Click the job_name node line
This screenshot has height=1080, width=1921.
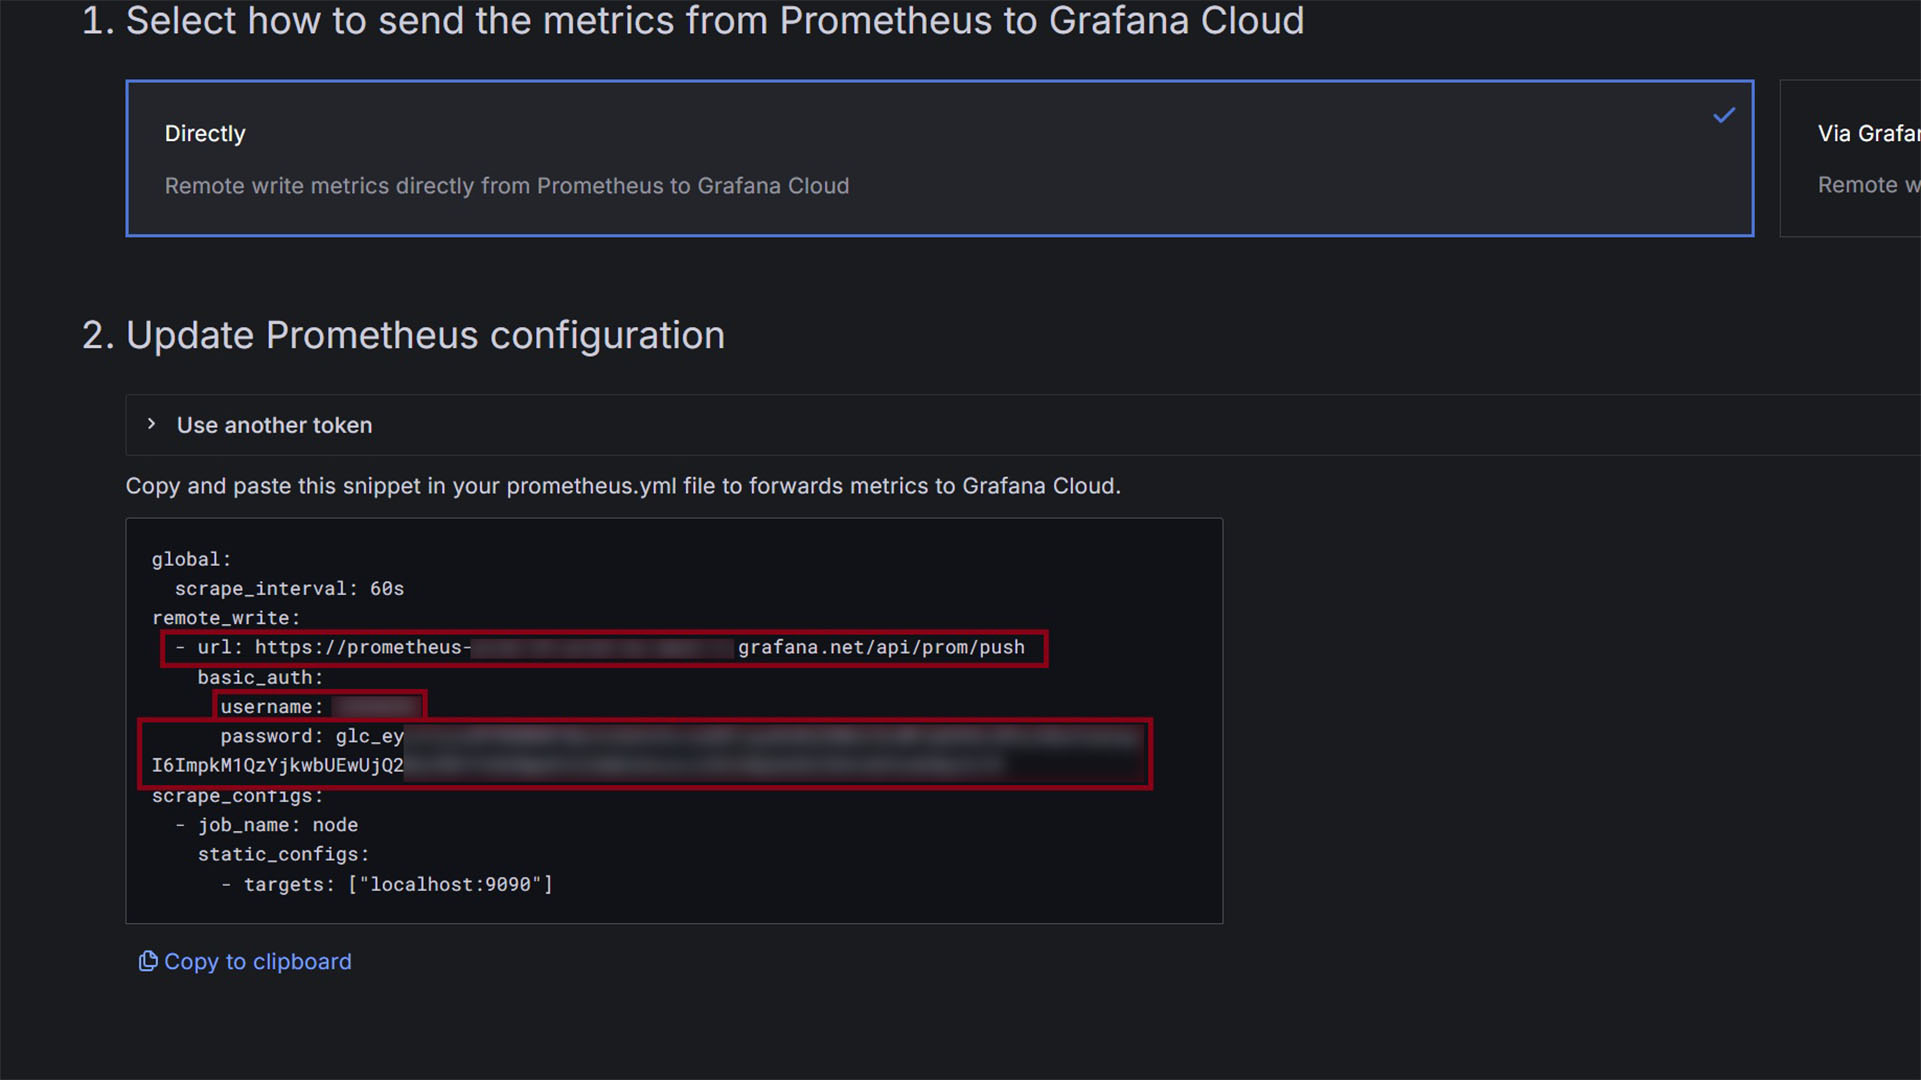click(x=278, y=824)
